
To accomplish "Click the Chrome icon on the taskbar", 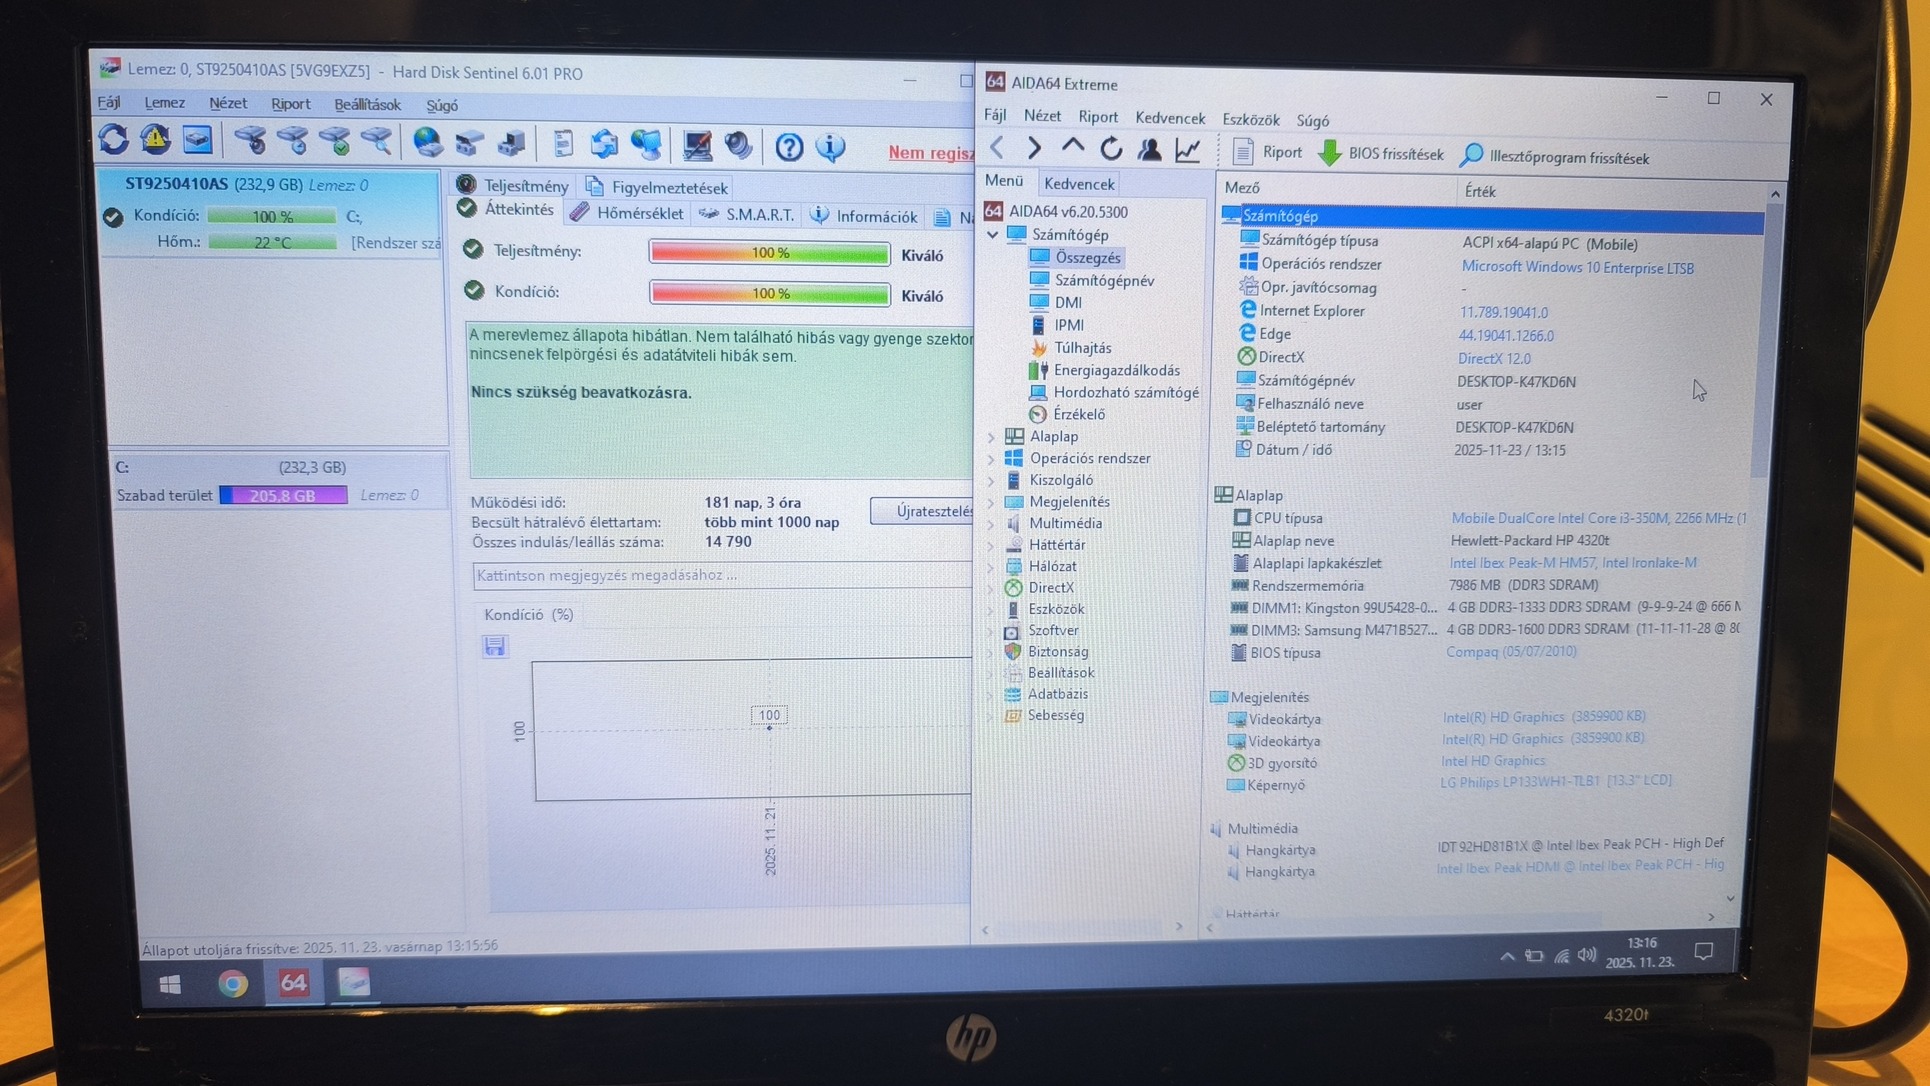I will click(x=233, y=984).
